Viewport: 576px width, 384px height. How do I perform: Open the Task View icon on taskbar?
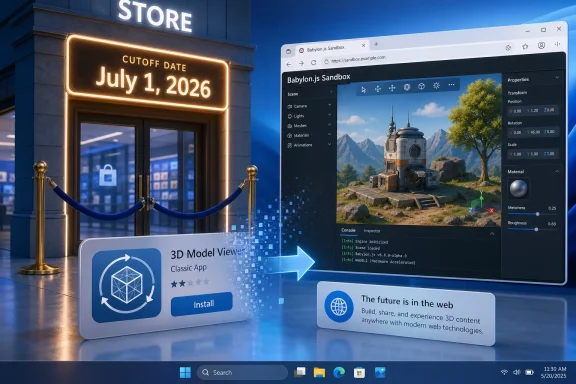[300, 372]
